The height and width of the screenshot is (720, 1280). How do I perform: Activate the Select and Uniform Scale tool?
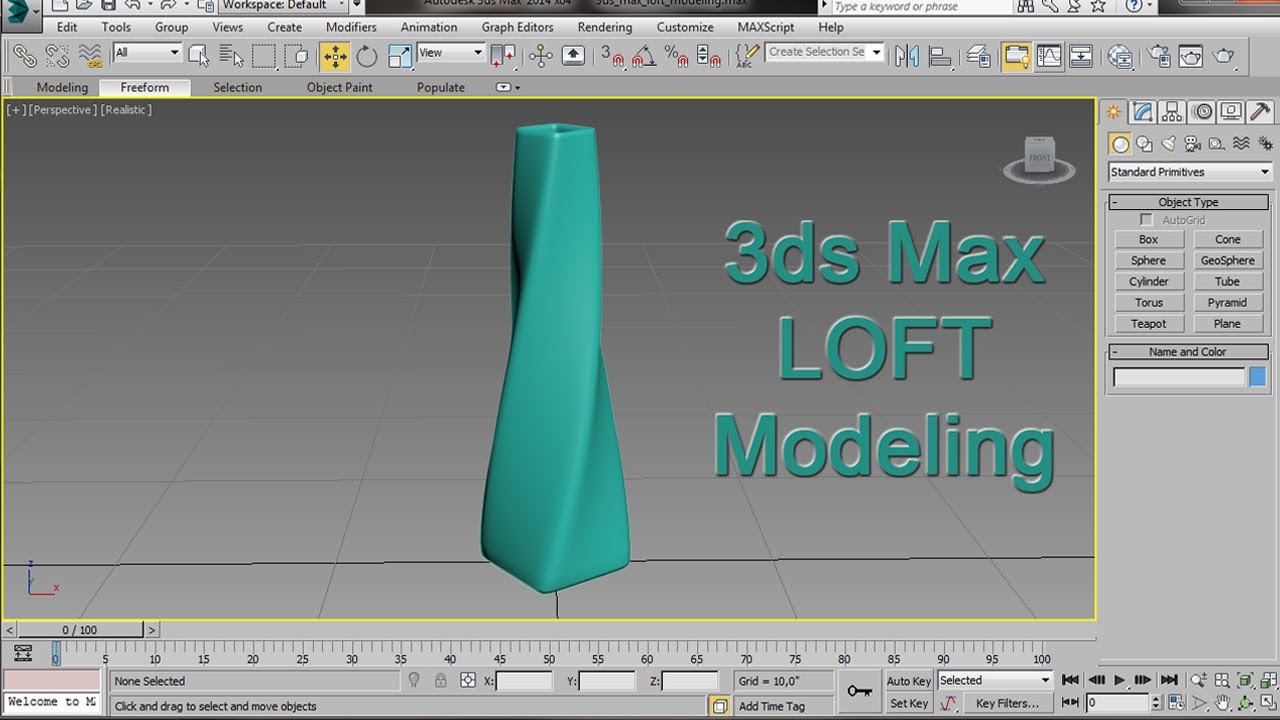click(x=400, y=56)
